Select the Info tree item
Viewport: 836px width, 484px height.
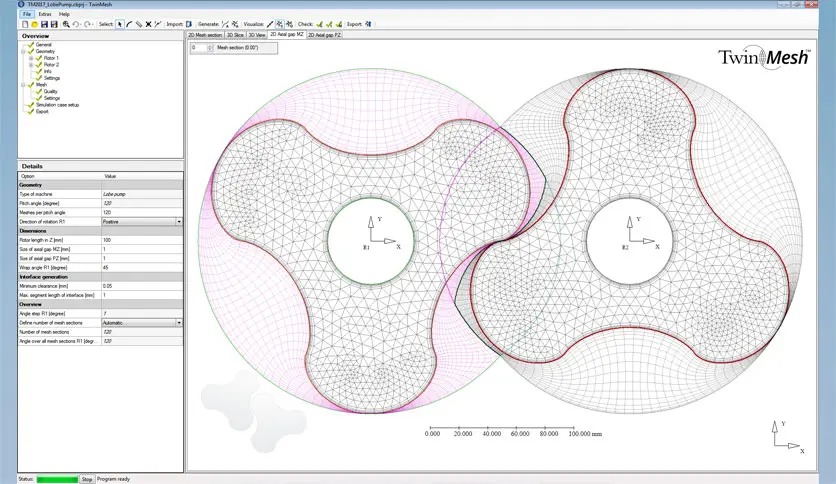(47, 71)
